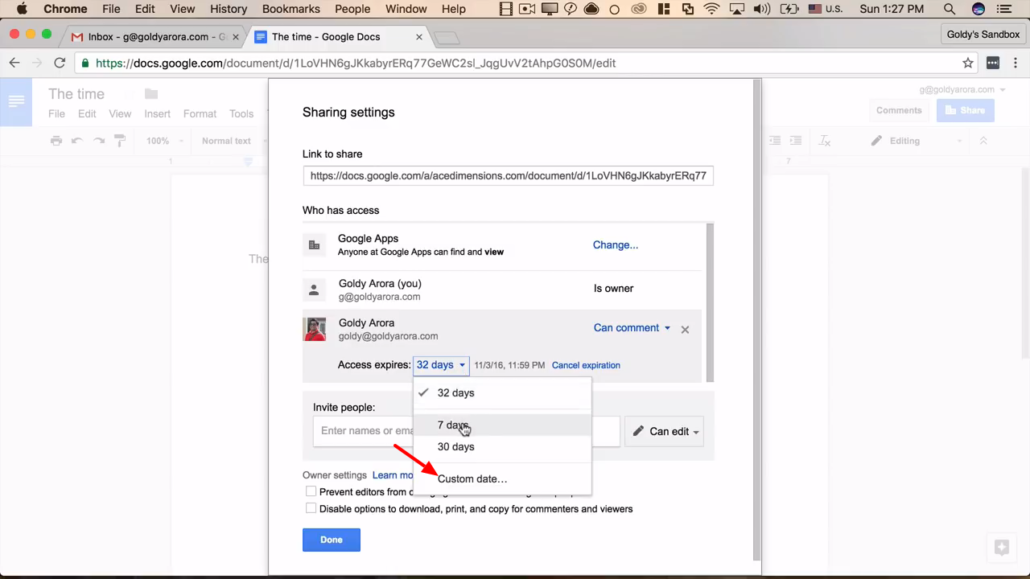The width and height of the screenshot is (1030, 579).
Task: Click the folder icon beside document title
Action: coord(151,94)
